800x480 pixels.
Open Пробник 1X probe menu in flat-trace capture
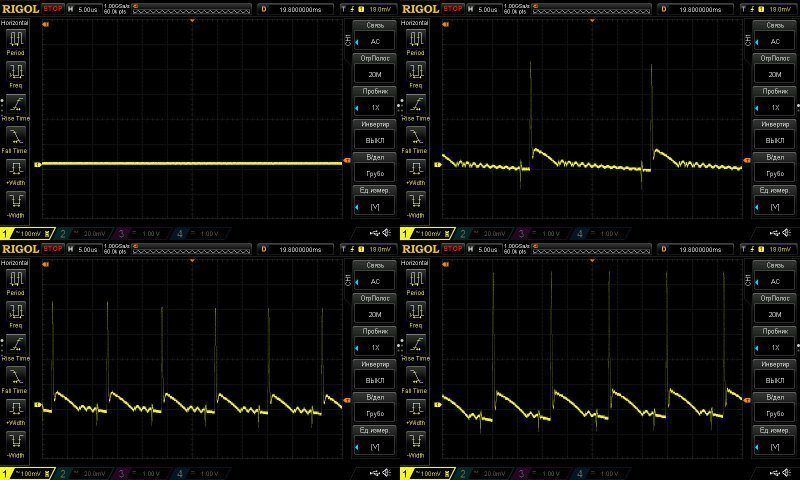pos(375,102)
